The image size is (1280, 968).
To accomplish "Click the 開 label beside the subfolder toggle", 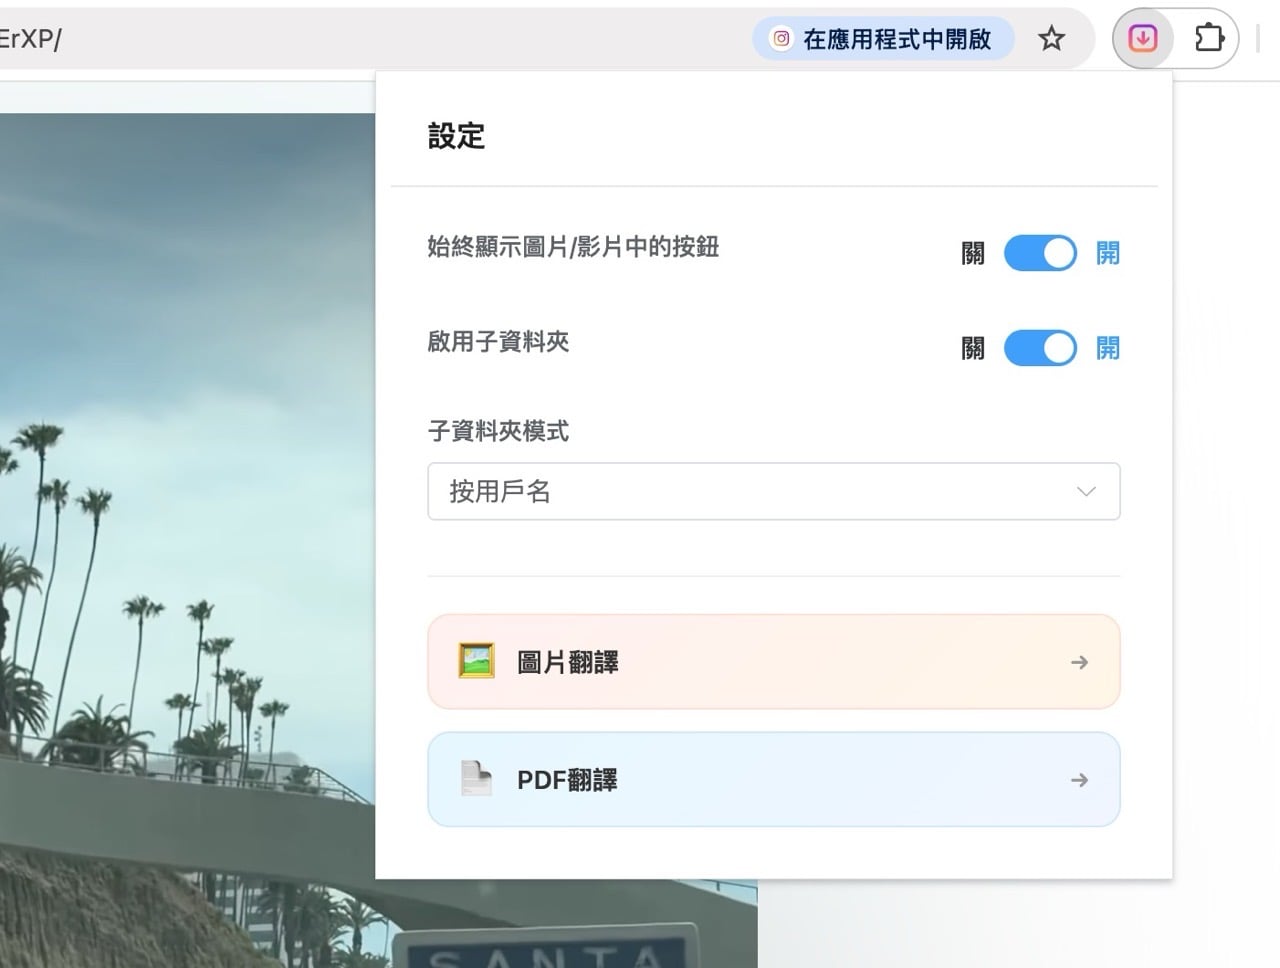I will click(x=1107, y=348).
